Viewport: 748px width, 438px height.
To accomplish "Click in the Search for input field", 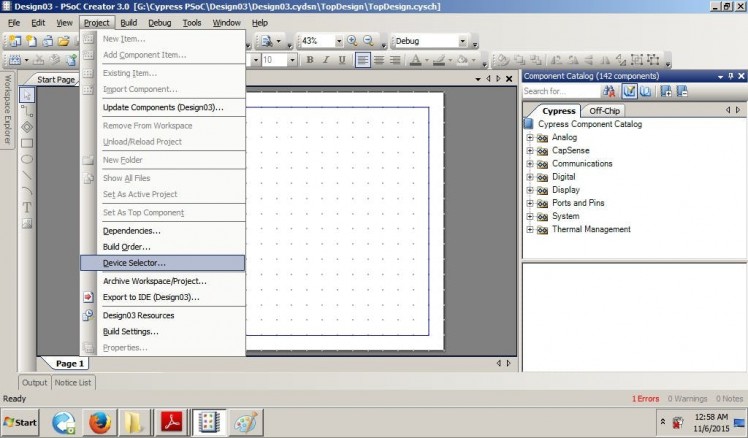I will [x=561, y=91].
